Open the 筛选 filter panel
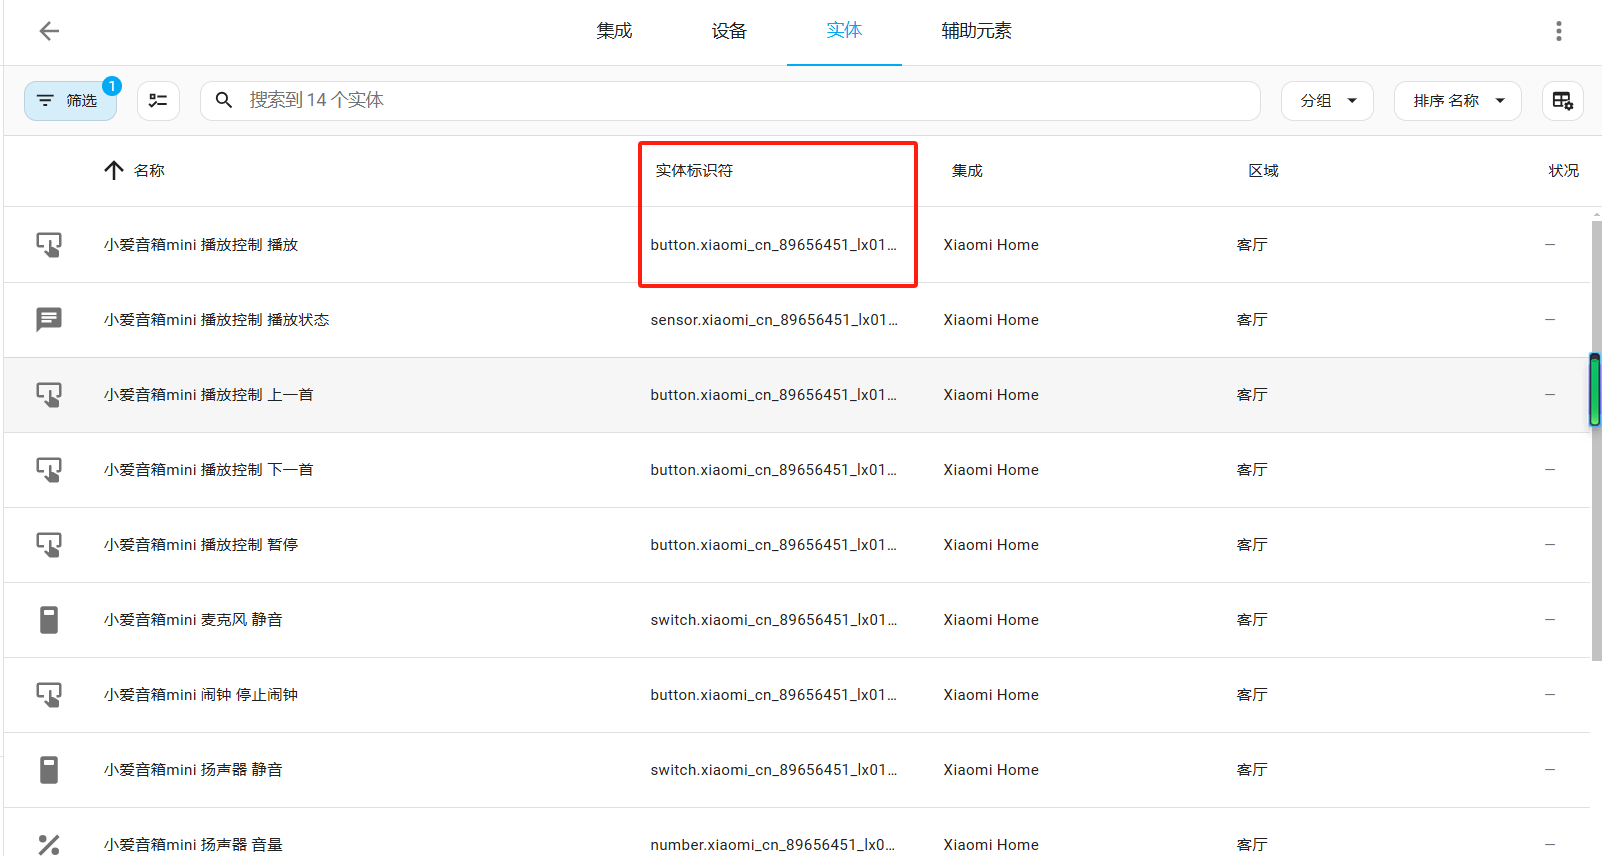The width and height of the screenshot is (1602, 856). 70,101
